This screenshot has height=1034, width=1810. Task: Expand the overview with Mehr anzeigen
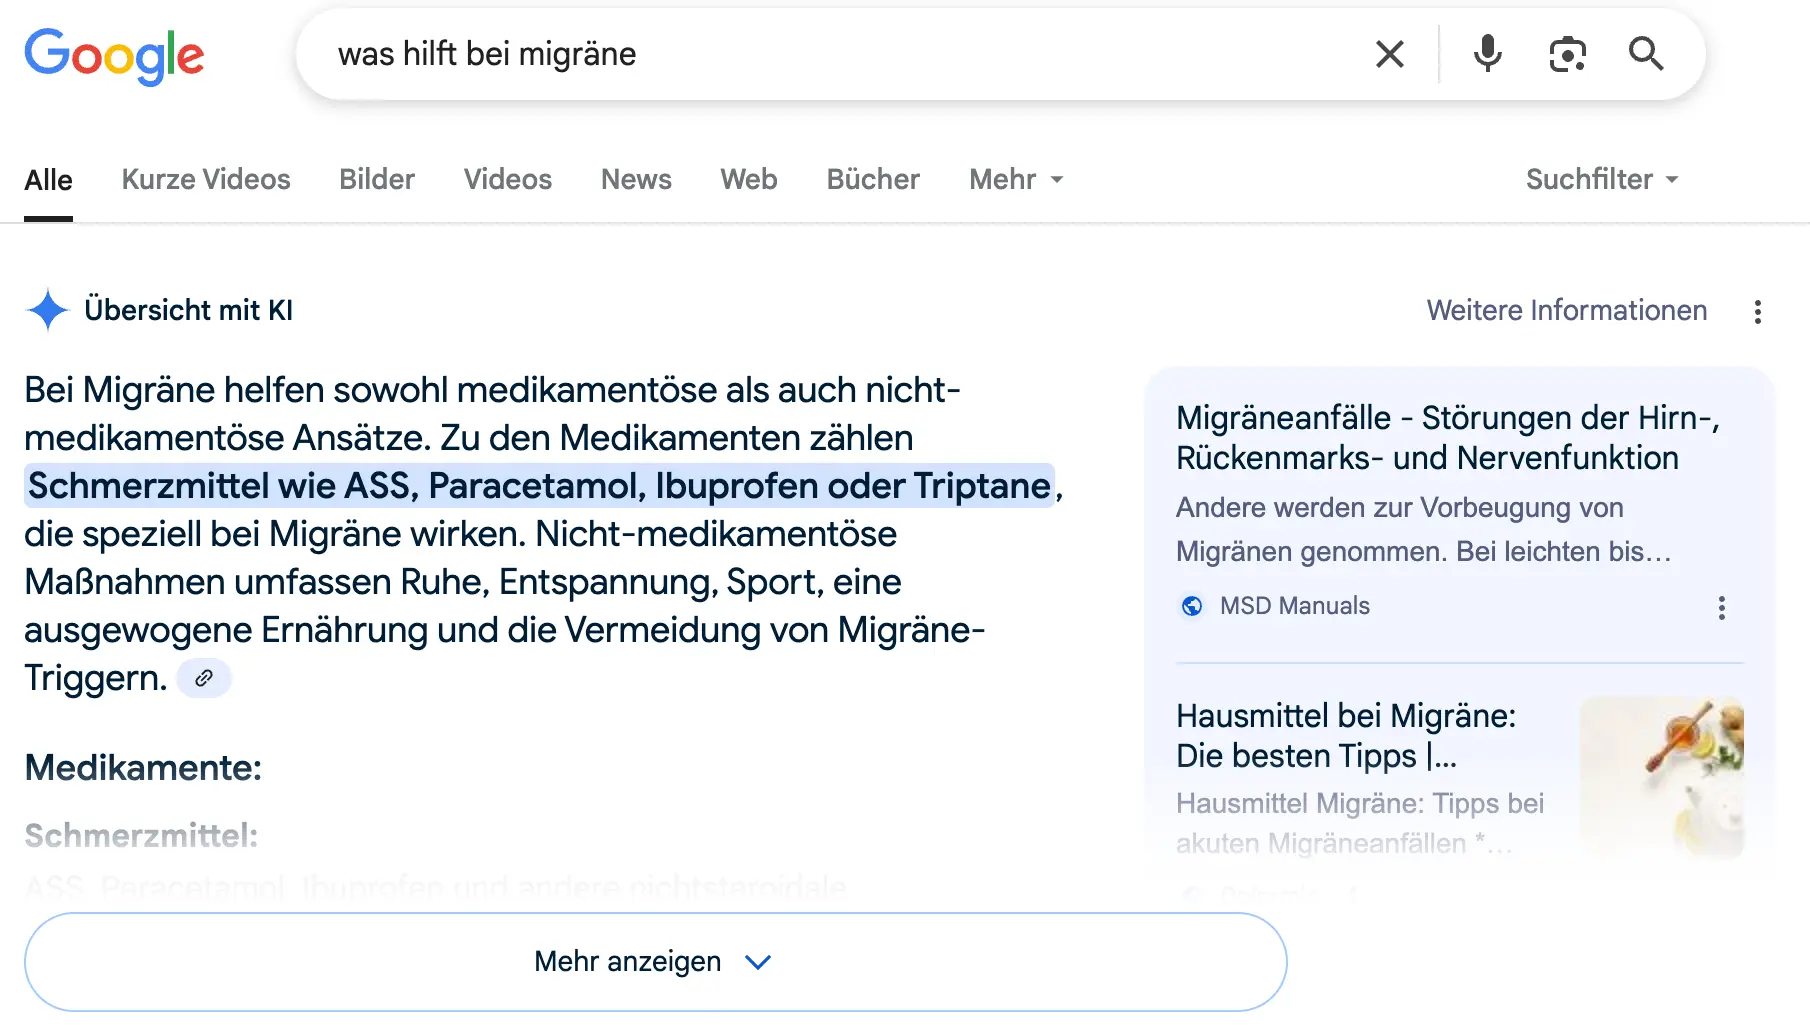655,962
